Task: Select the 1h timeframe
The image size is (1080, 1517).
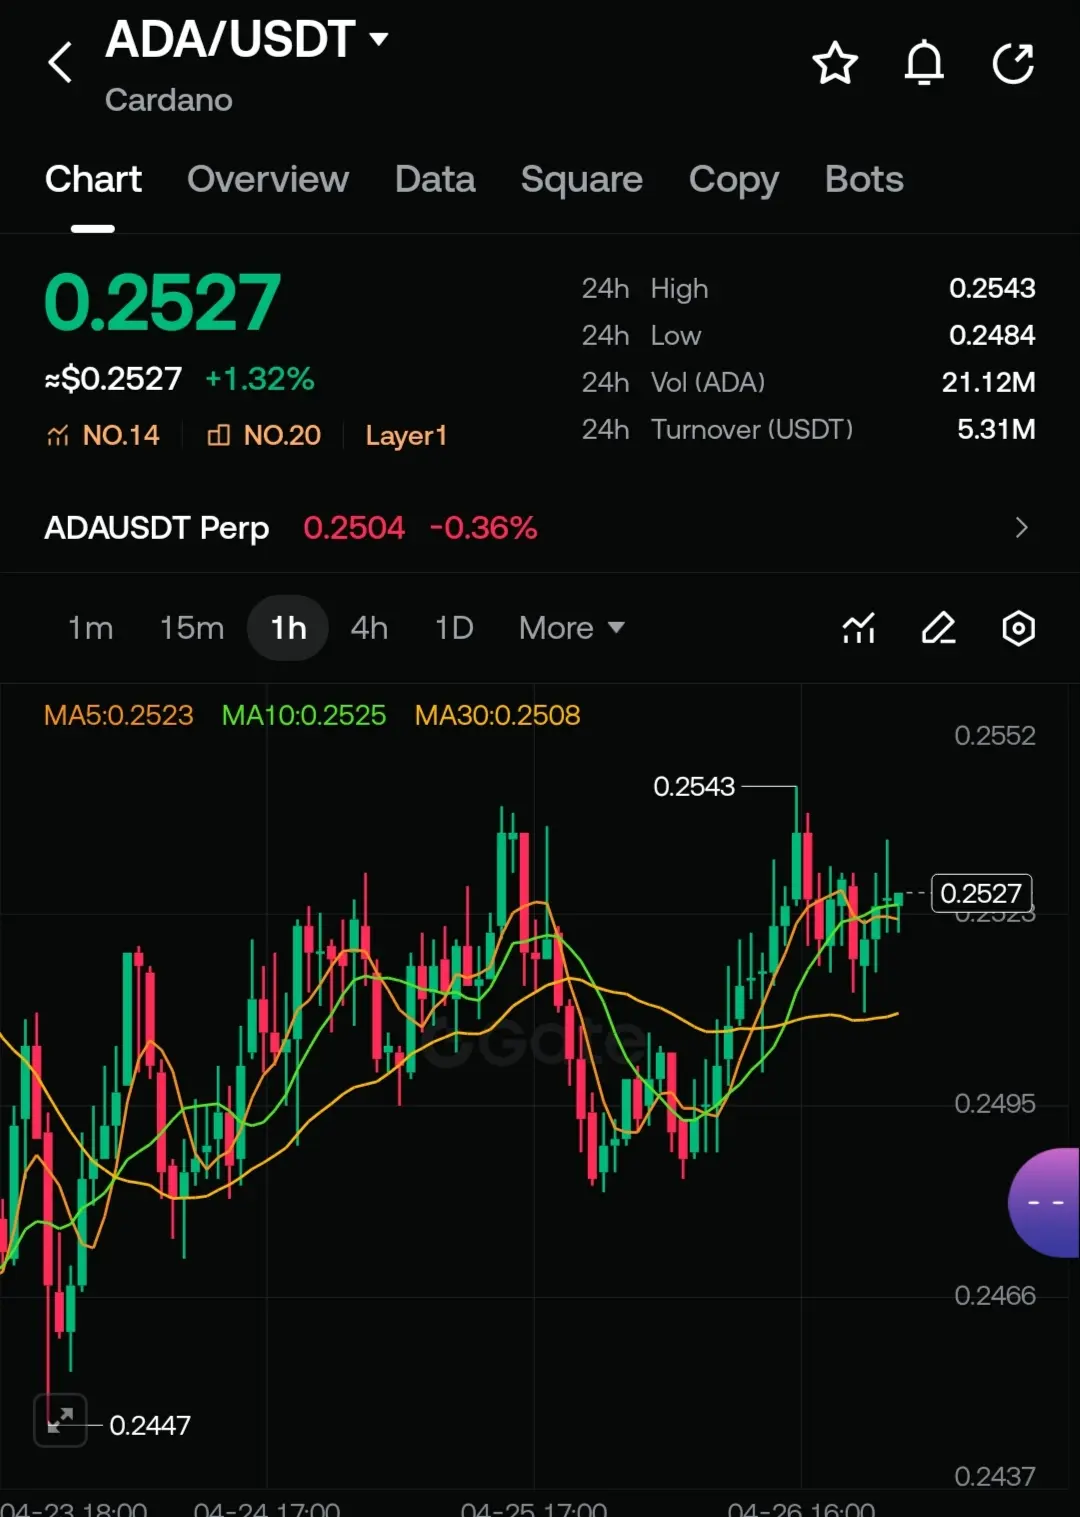Action: (288, 628)
